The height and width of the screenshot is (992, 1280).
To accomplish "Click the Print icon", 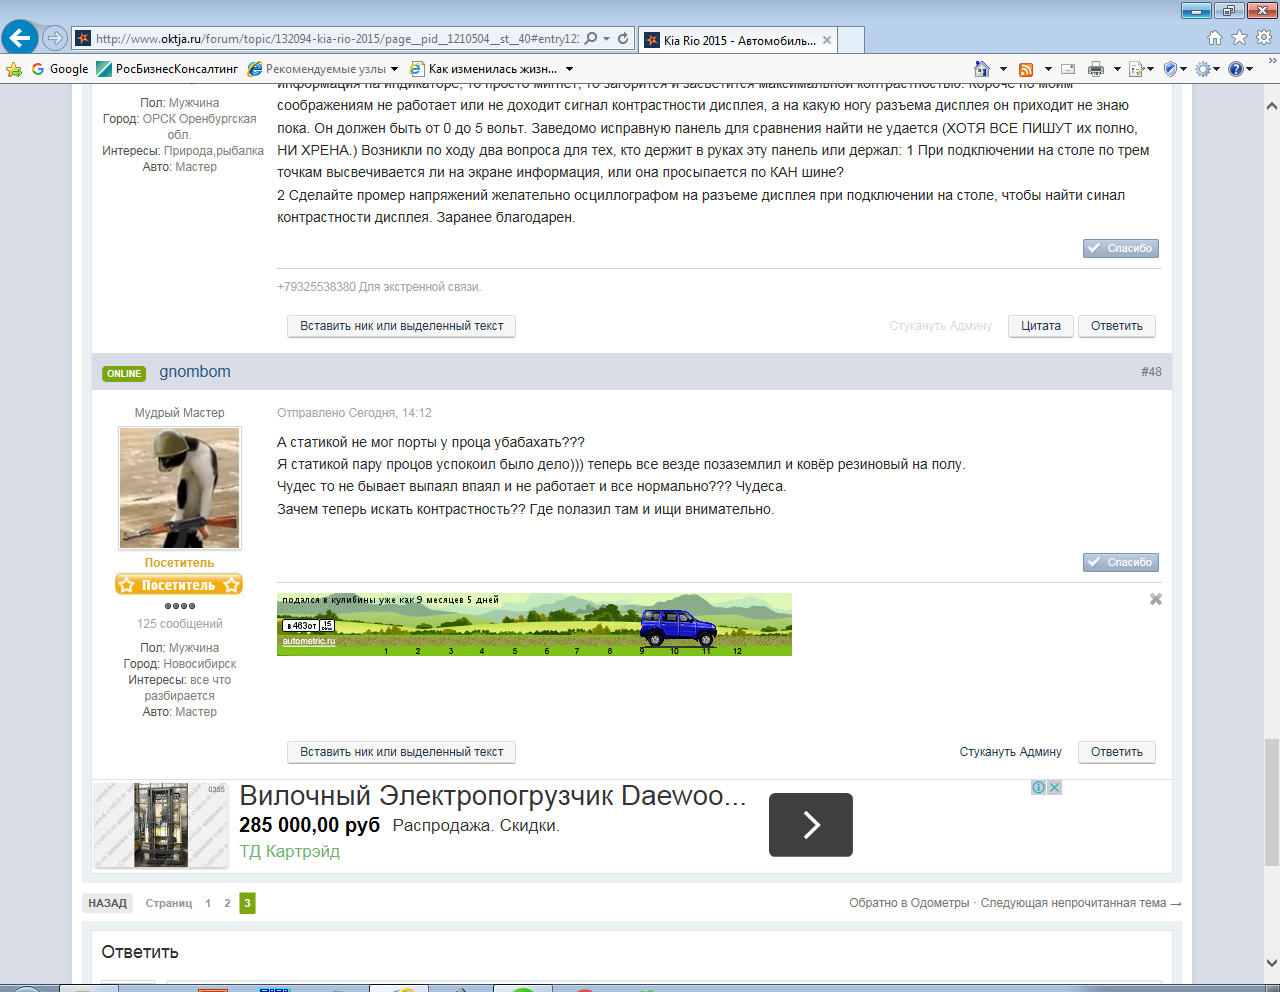I will (1096, 69).
